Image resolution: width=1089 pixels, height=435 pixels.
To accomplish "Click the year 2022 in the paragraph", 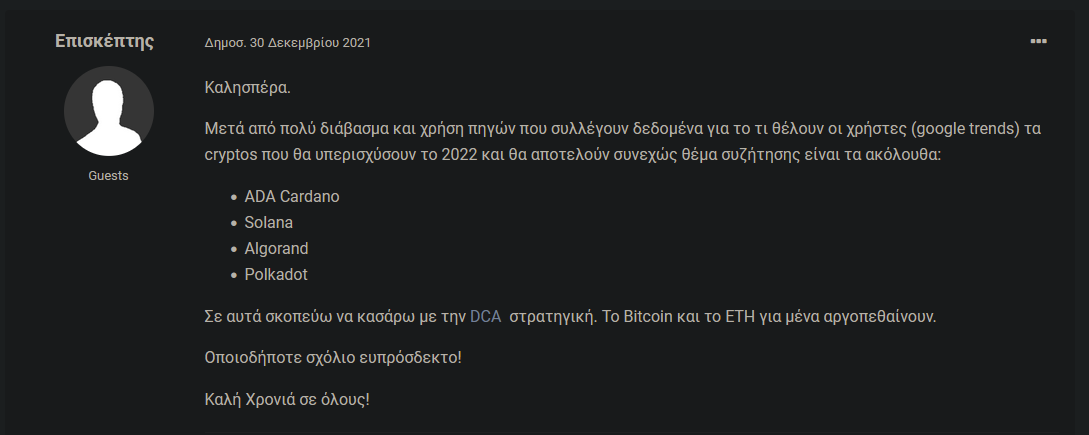I will (459, 154).
